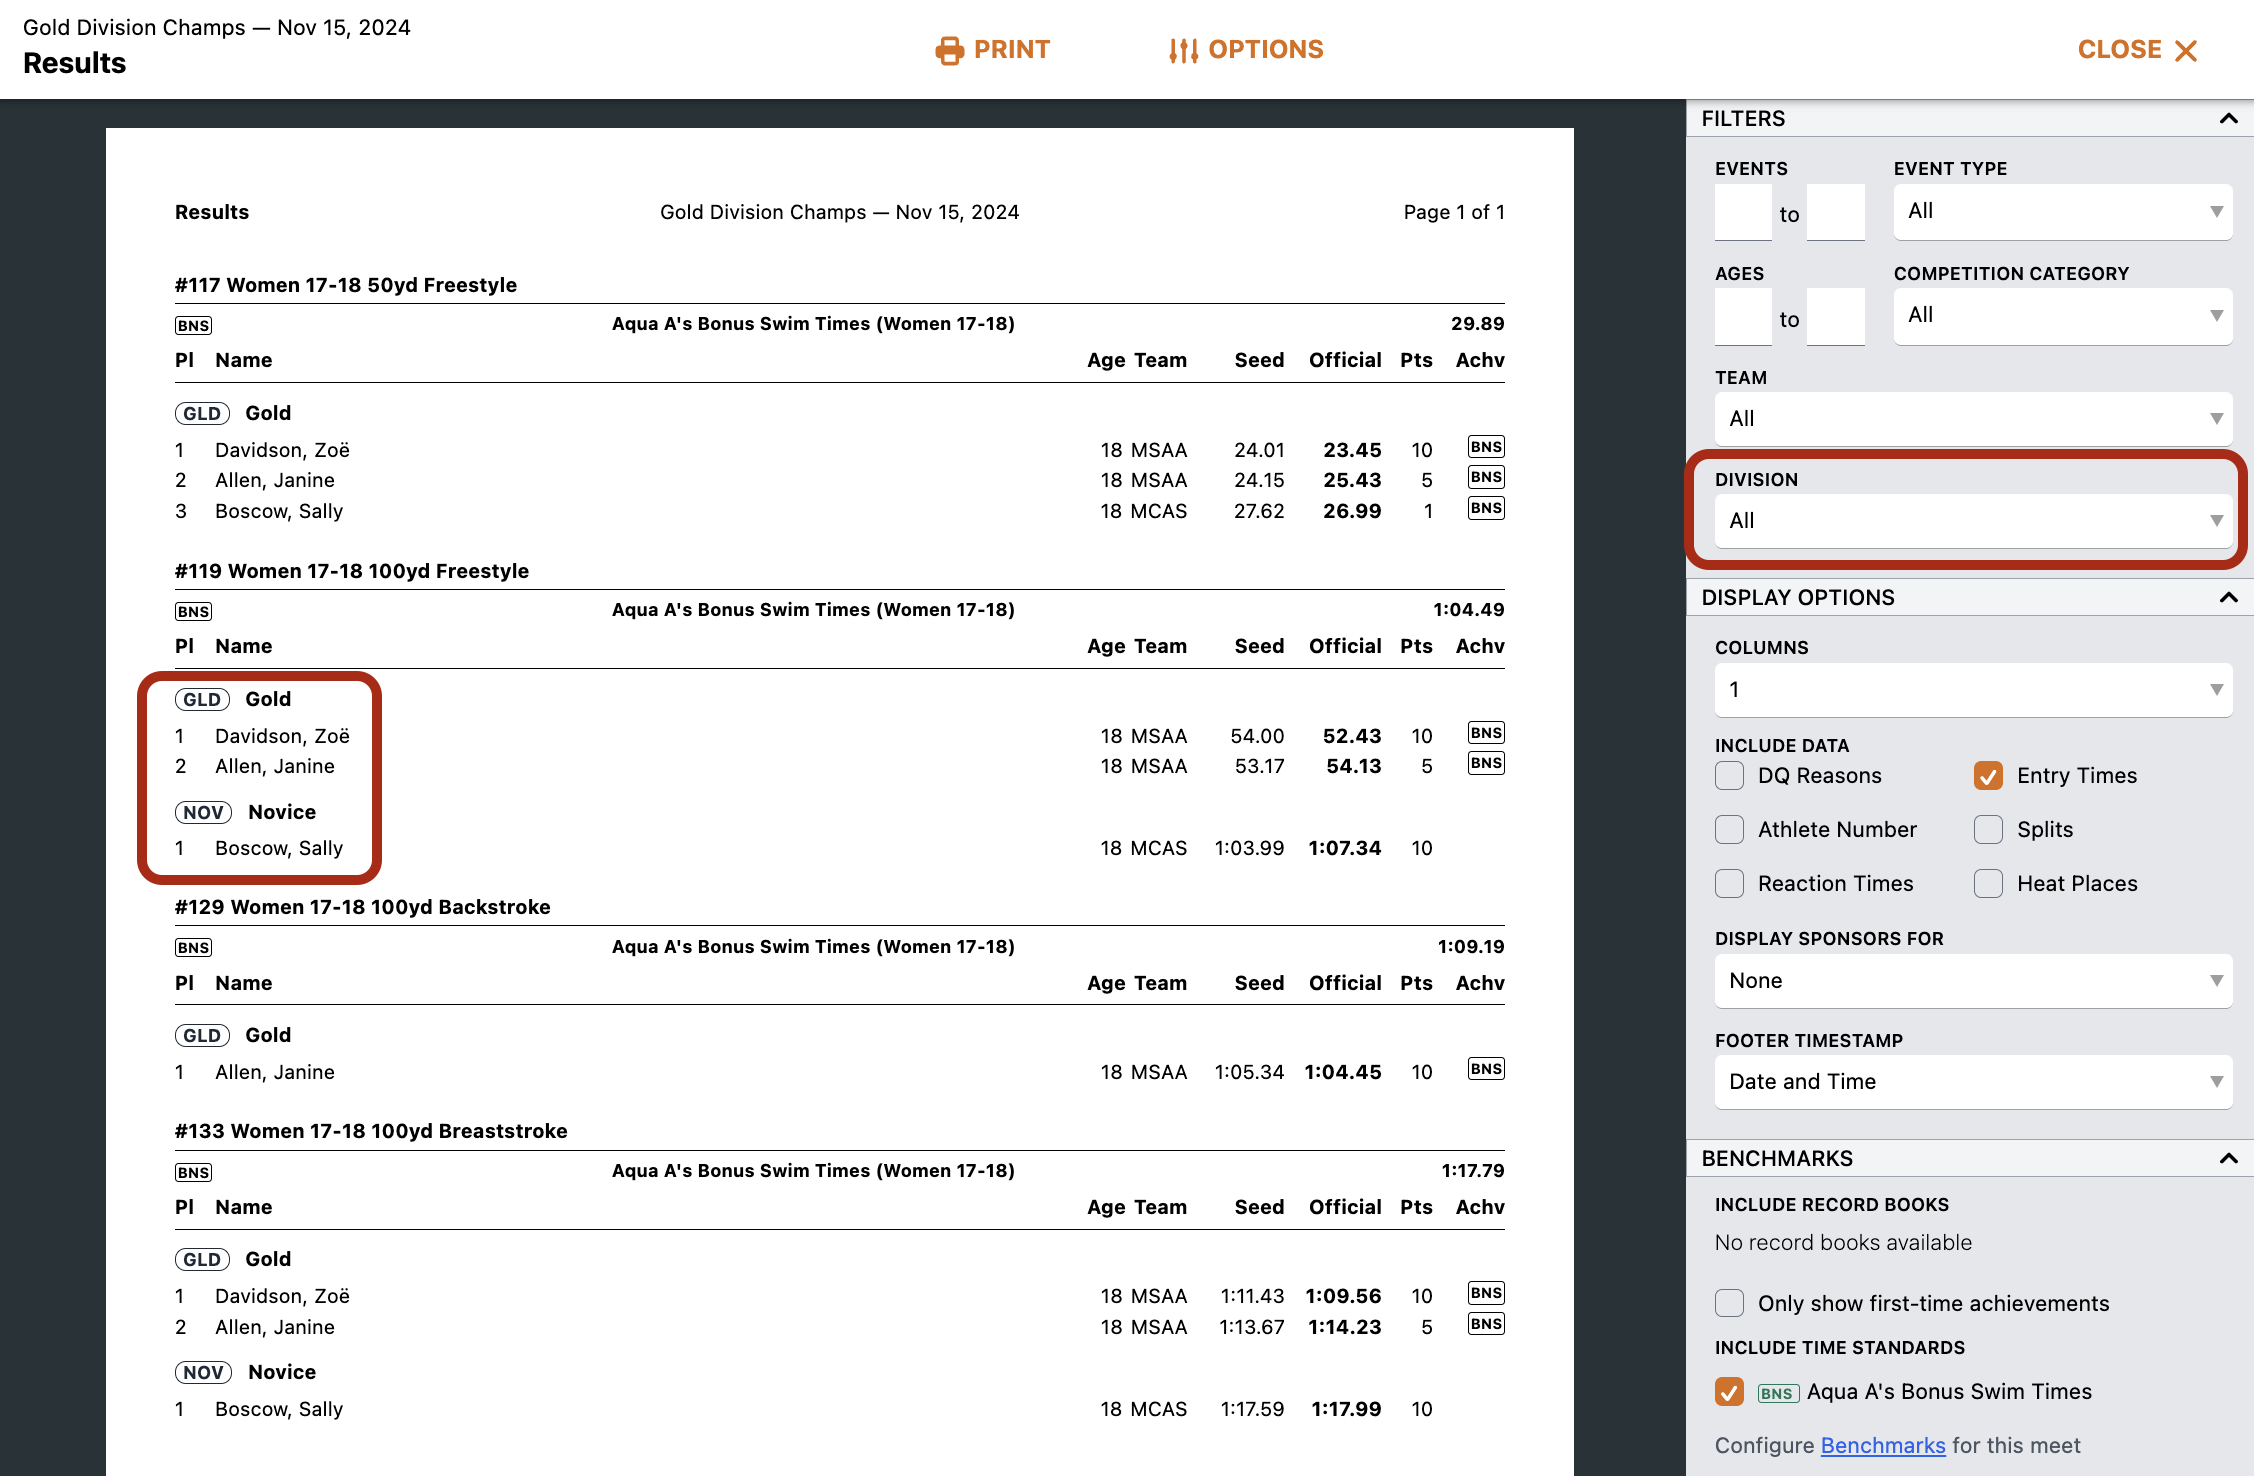The image size is (2254, 1476).
Task: Open the Division filter dropdown
Action: pyautogui.click(x=1973, y=521)
